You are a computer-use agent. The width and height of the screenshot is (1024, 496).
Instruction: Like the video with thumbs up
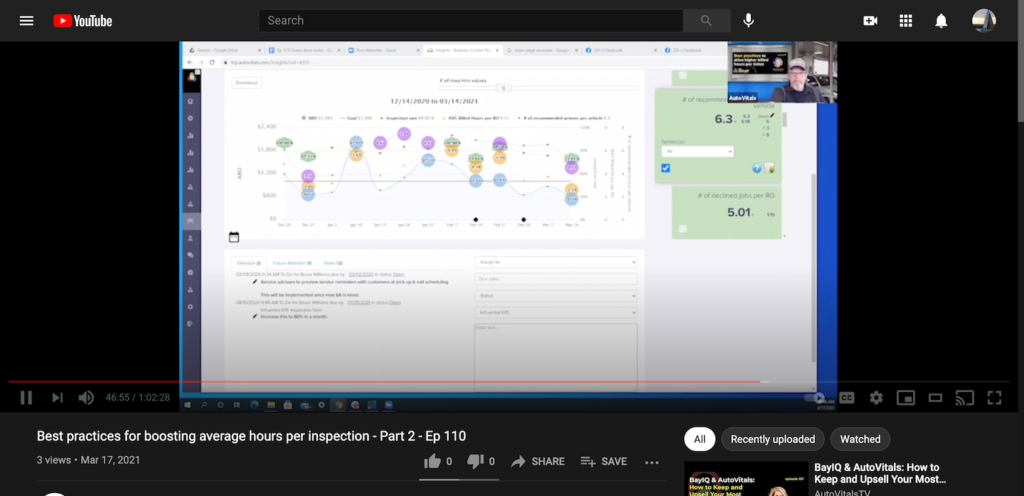tap(432, 461)
